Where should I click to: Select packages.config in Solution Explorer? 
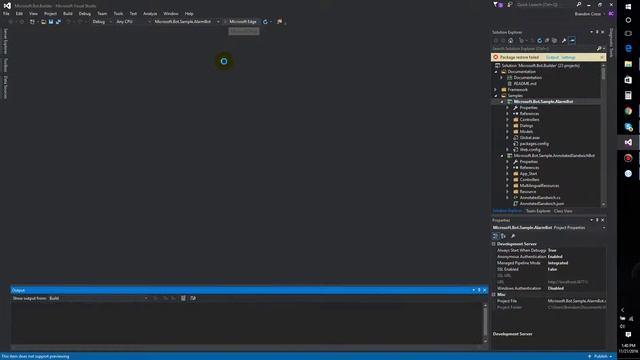(x=534, y=144)
